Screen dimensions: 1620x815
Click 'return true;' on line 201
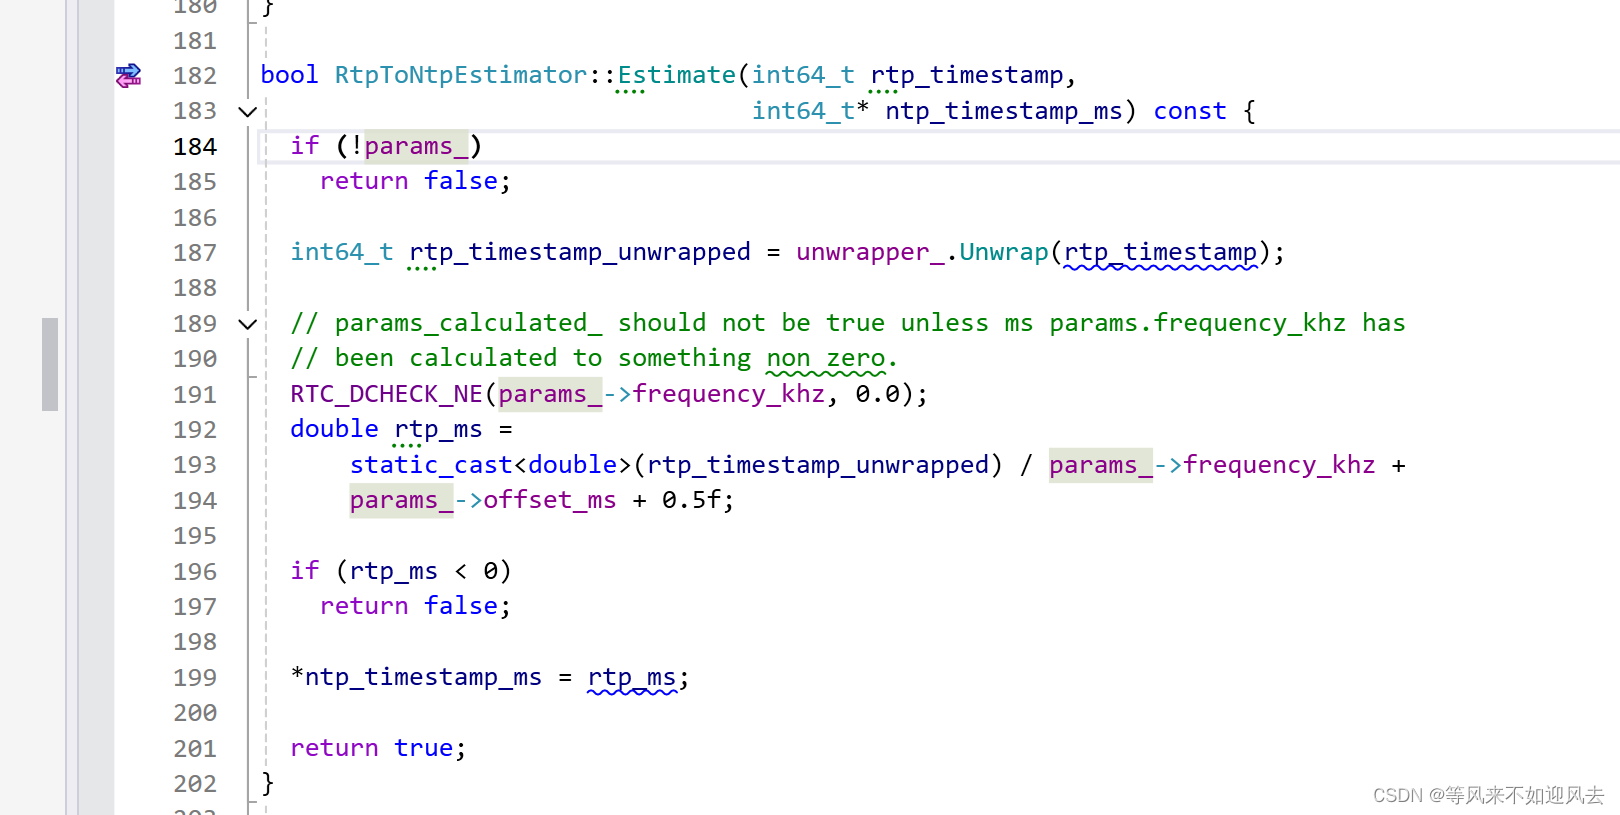coord(378,748)
